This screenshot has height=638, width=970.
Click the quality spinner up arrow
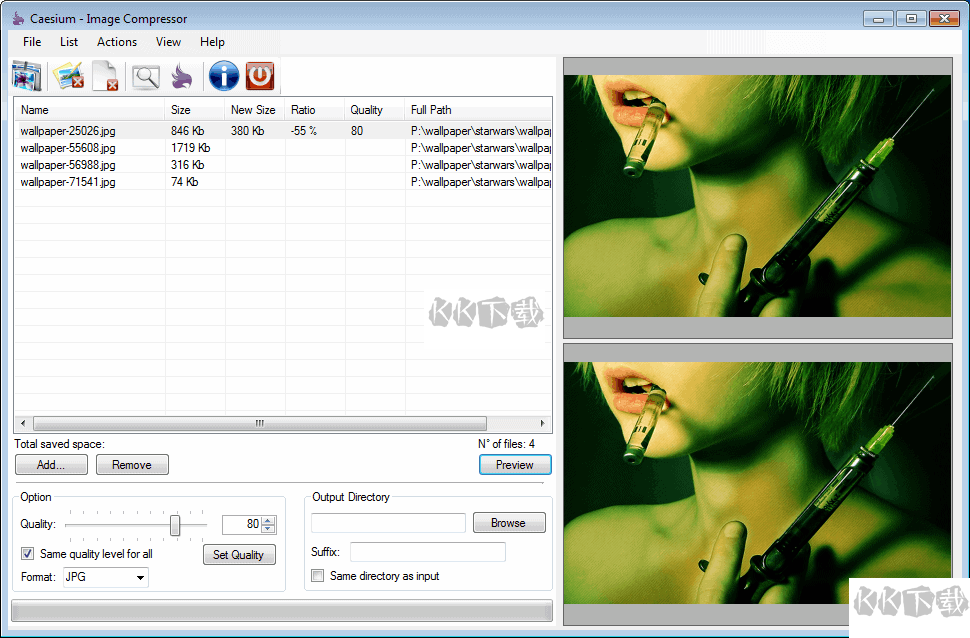(x=268, y=519)
